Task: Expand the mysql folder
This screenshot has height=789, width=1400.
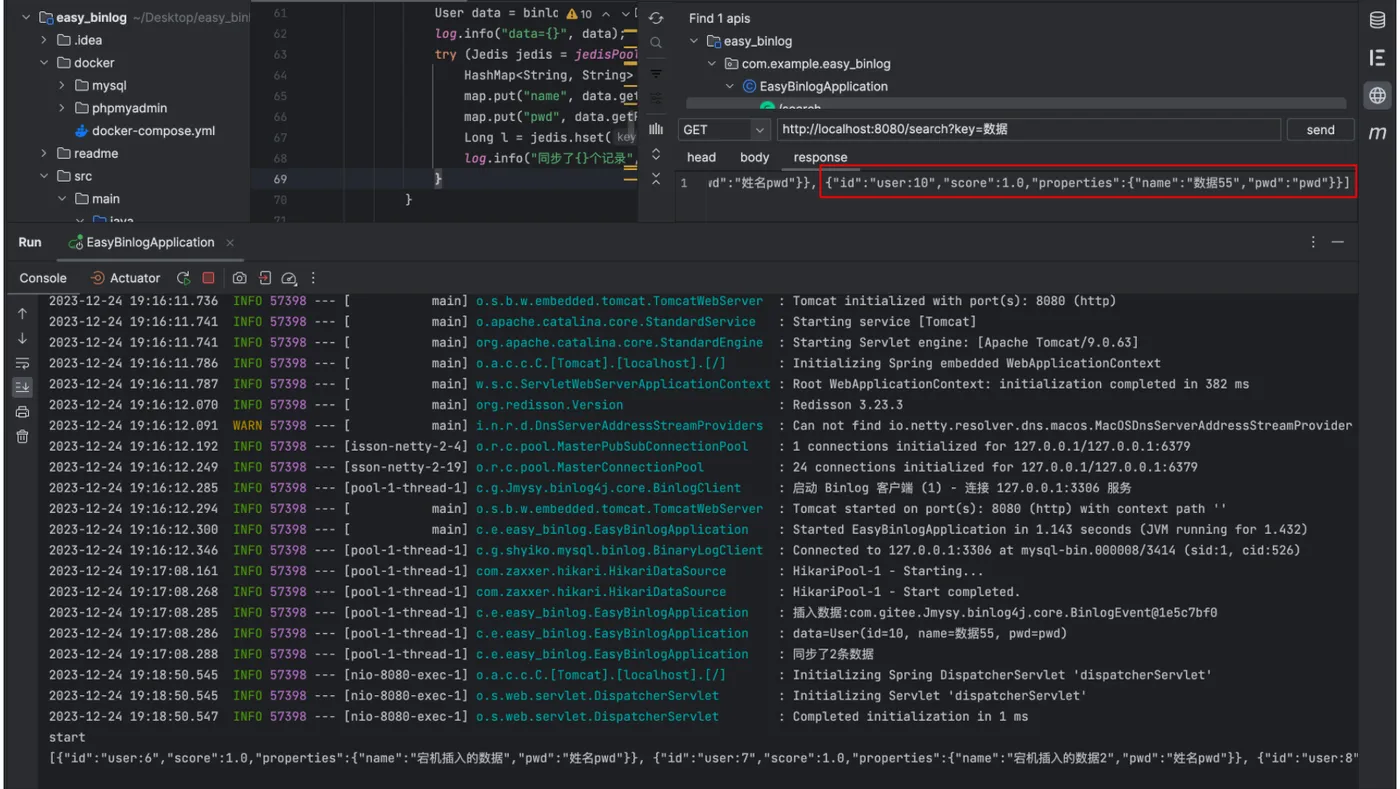Action: point(62,86)
